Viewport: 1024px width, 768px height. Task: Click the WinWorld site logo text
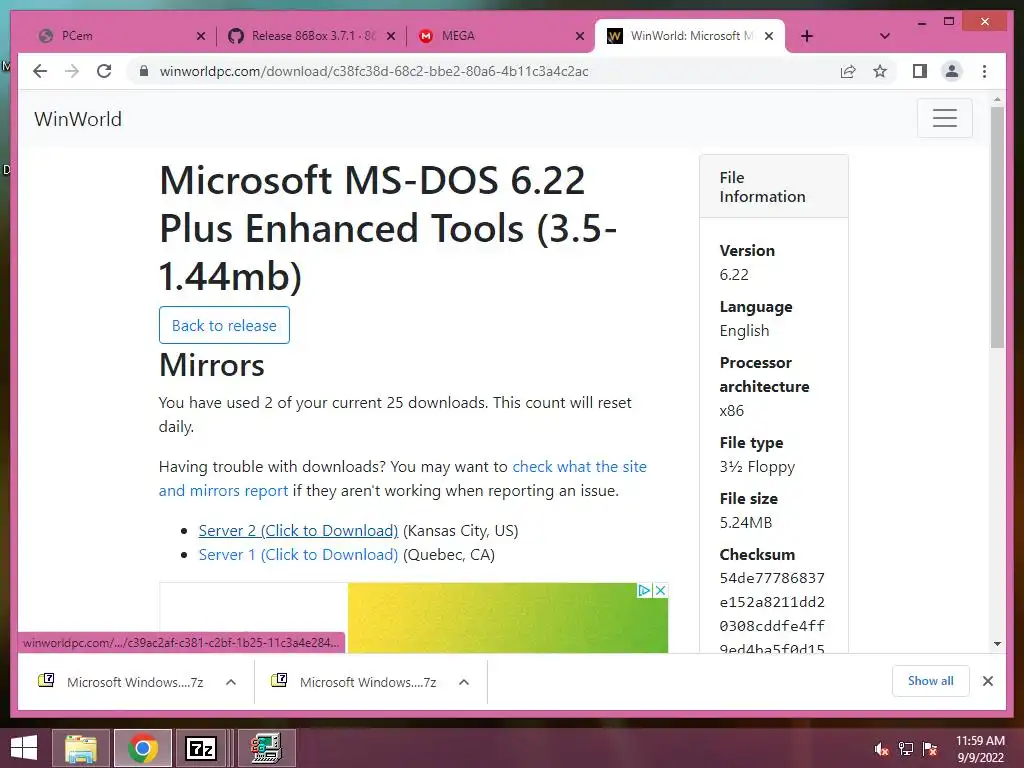(x=78, y=119)
